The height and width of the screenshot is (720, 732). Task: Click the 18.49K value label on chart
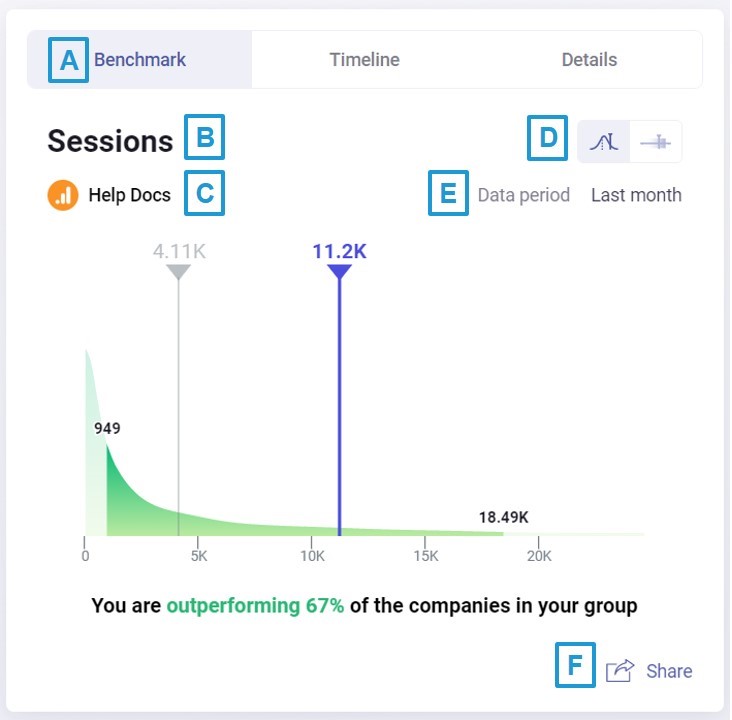503,517
